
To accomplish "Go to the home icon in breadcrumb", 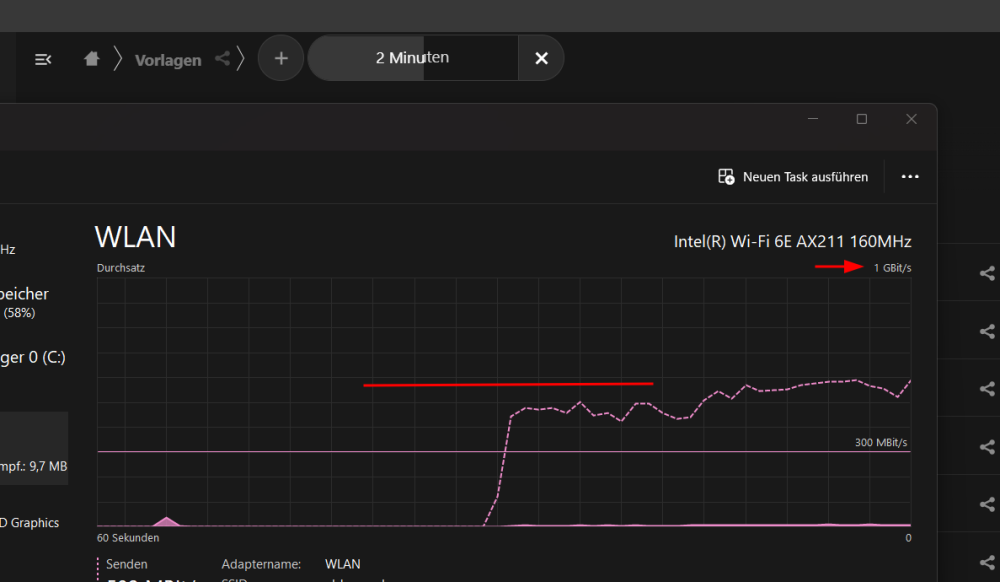I will (x=92, y=59).
